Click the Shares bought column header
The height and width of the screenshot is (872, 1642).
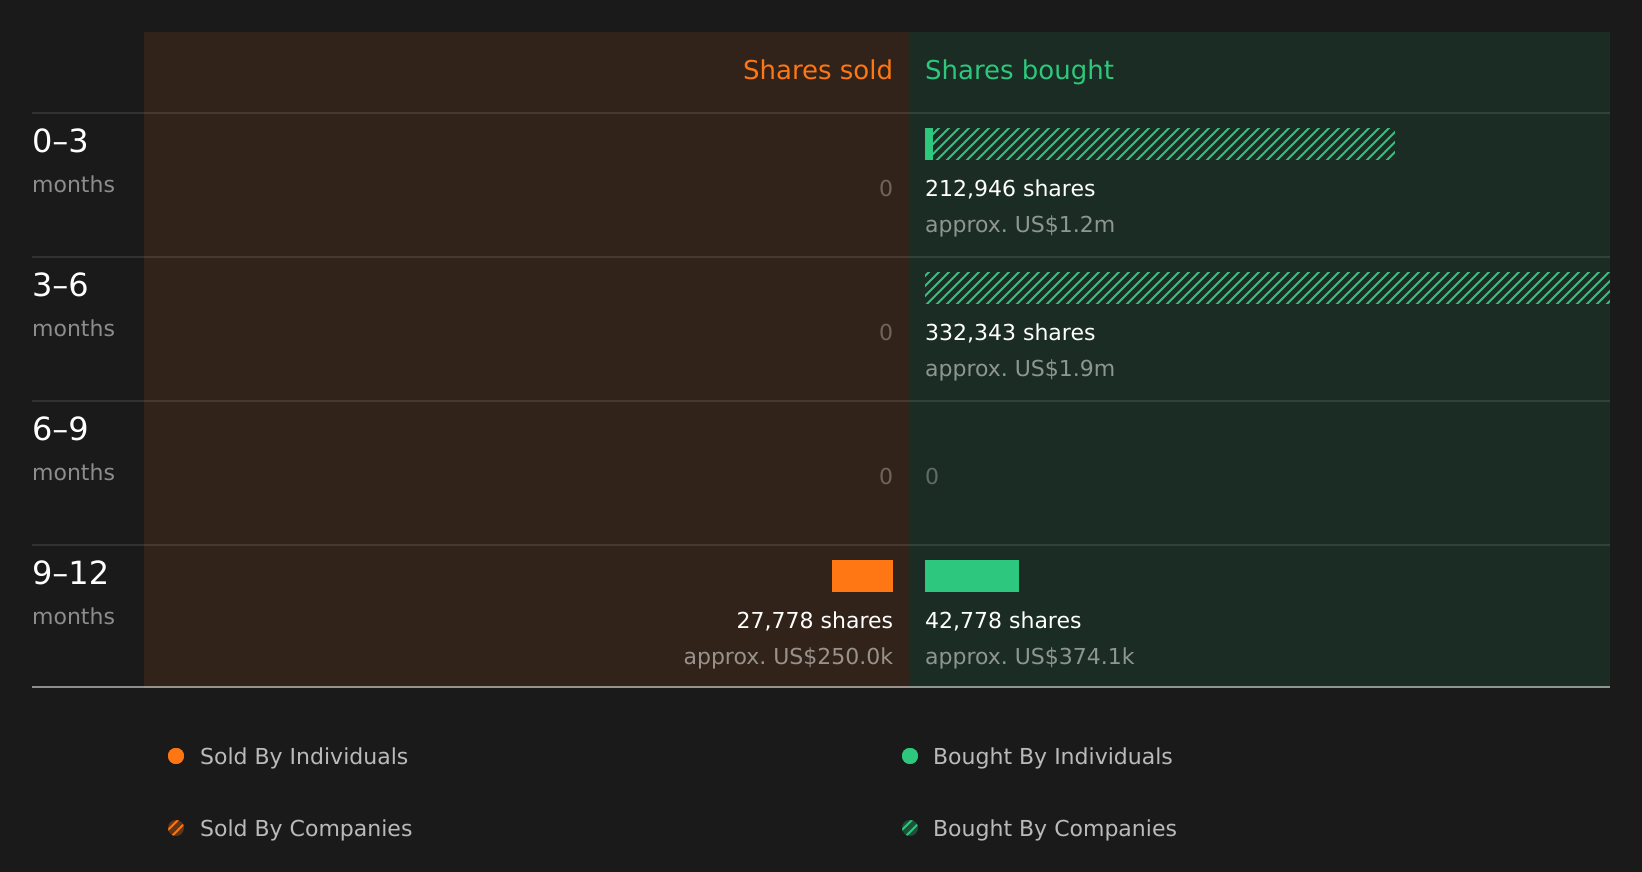click(1019, 70)
